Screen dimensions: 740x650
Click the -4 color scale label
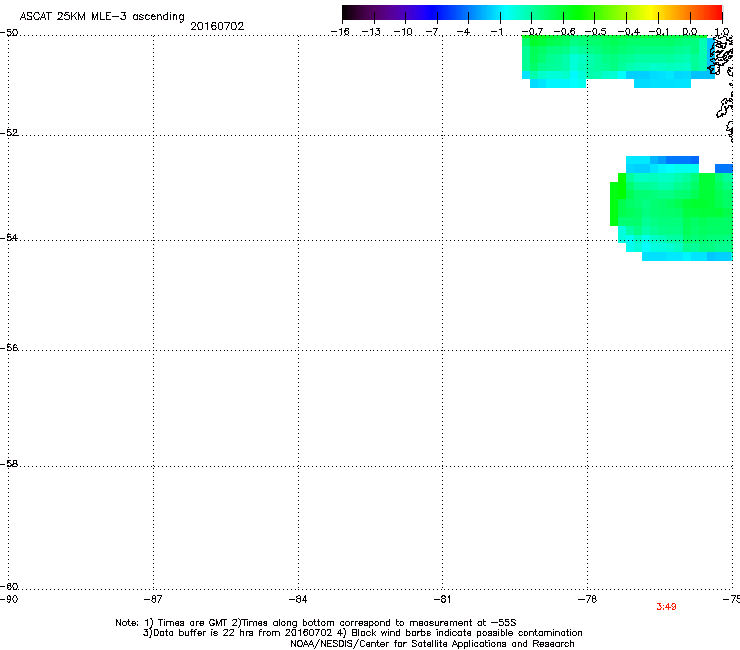coord(463,32)
